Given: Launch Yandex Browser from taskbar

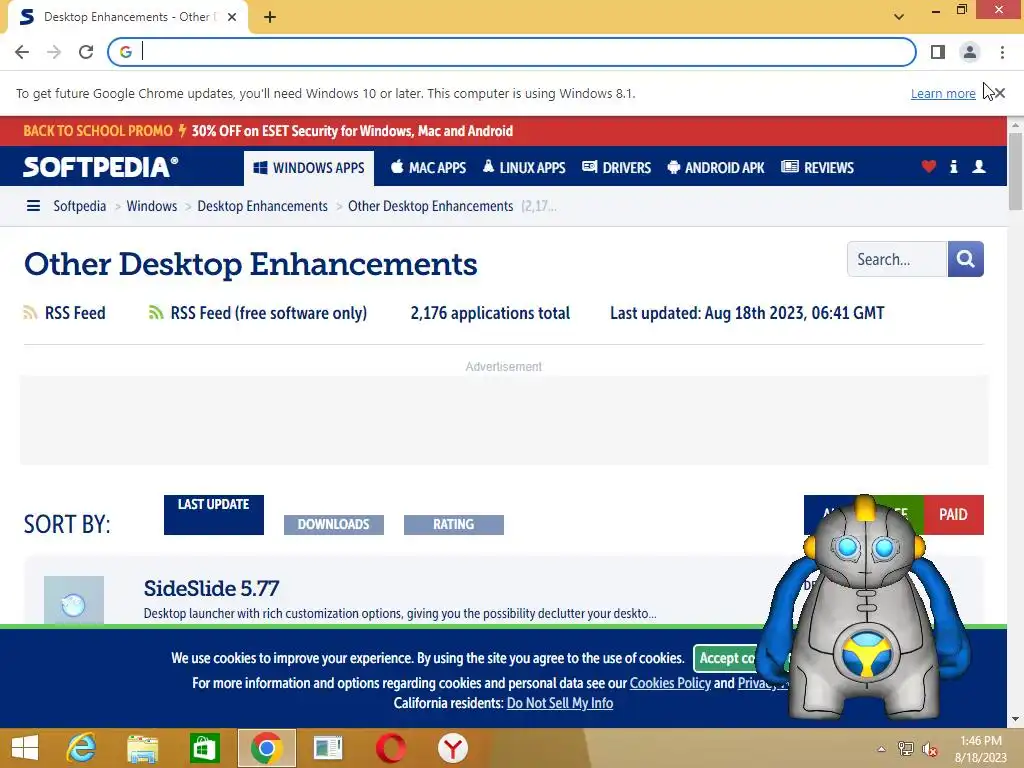Looking at the screenshot, I should tap(453, 748).
